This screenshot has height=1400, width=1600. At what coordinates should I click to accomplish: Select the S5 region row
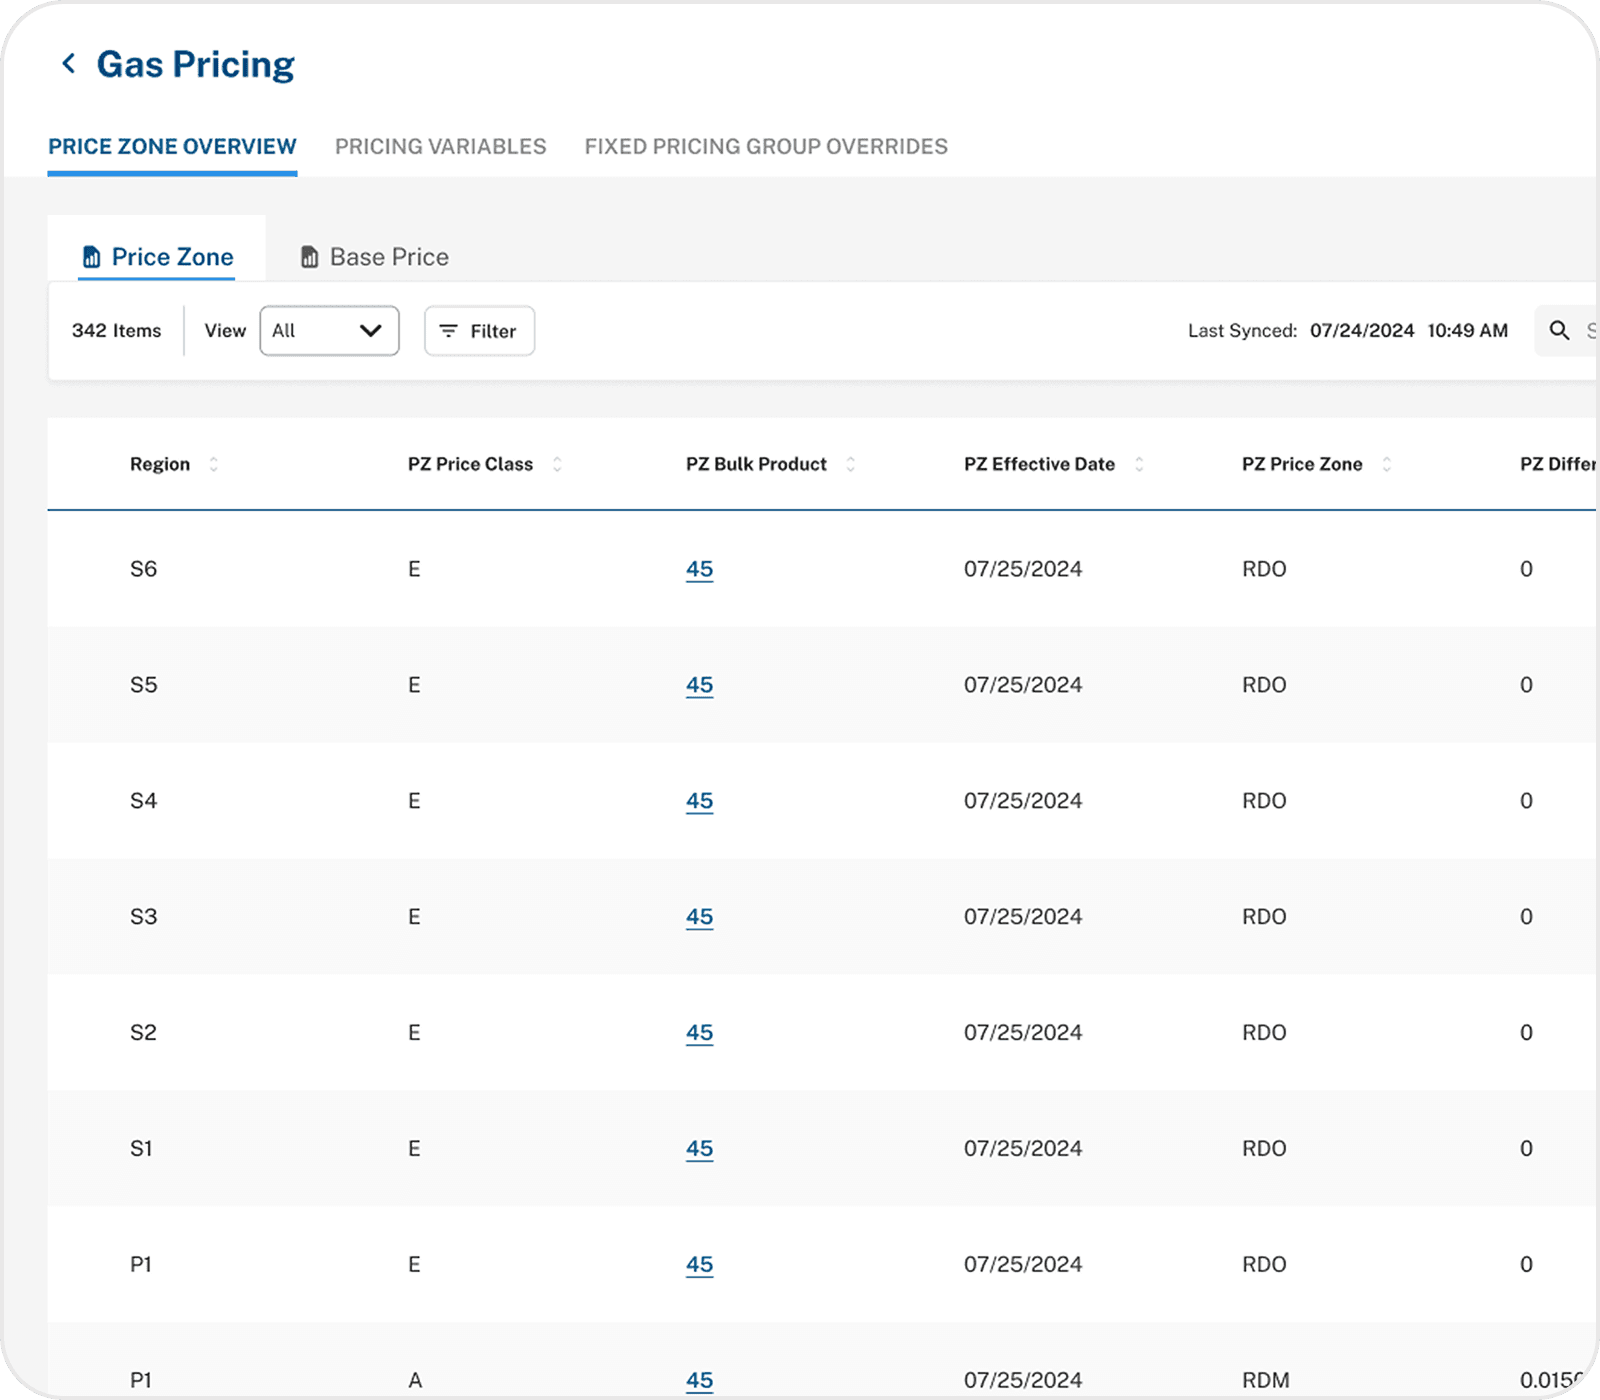tap(144, 685)
